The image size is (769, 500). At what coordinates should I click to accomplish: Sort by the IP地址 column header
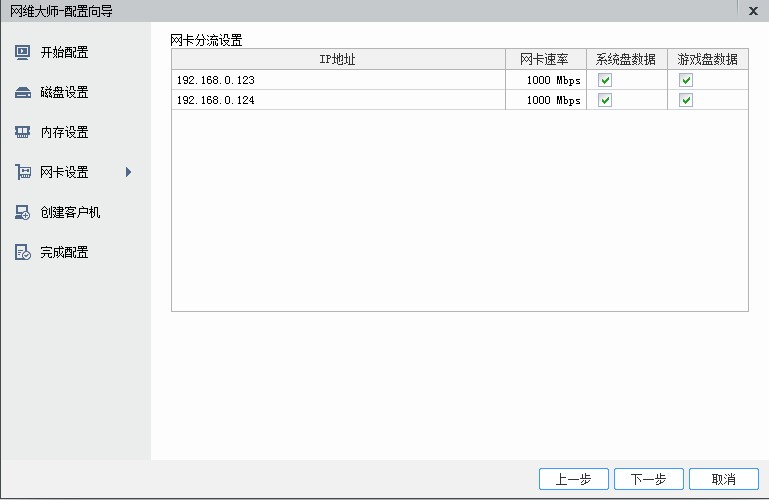tap(338, 59)
